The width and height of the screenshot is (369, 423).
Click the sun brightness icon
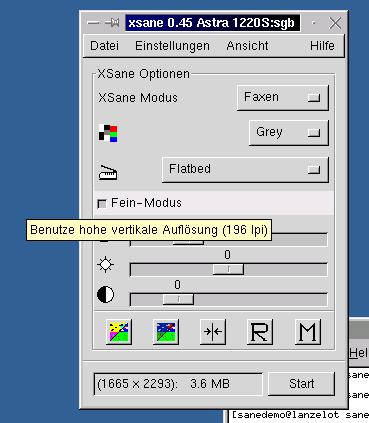click(105, 265)
